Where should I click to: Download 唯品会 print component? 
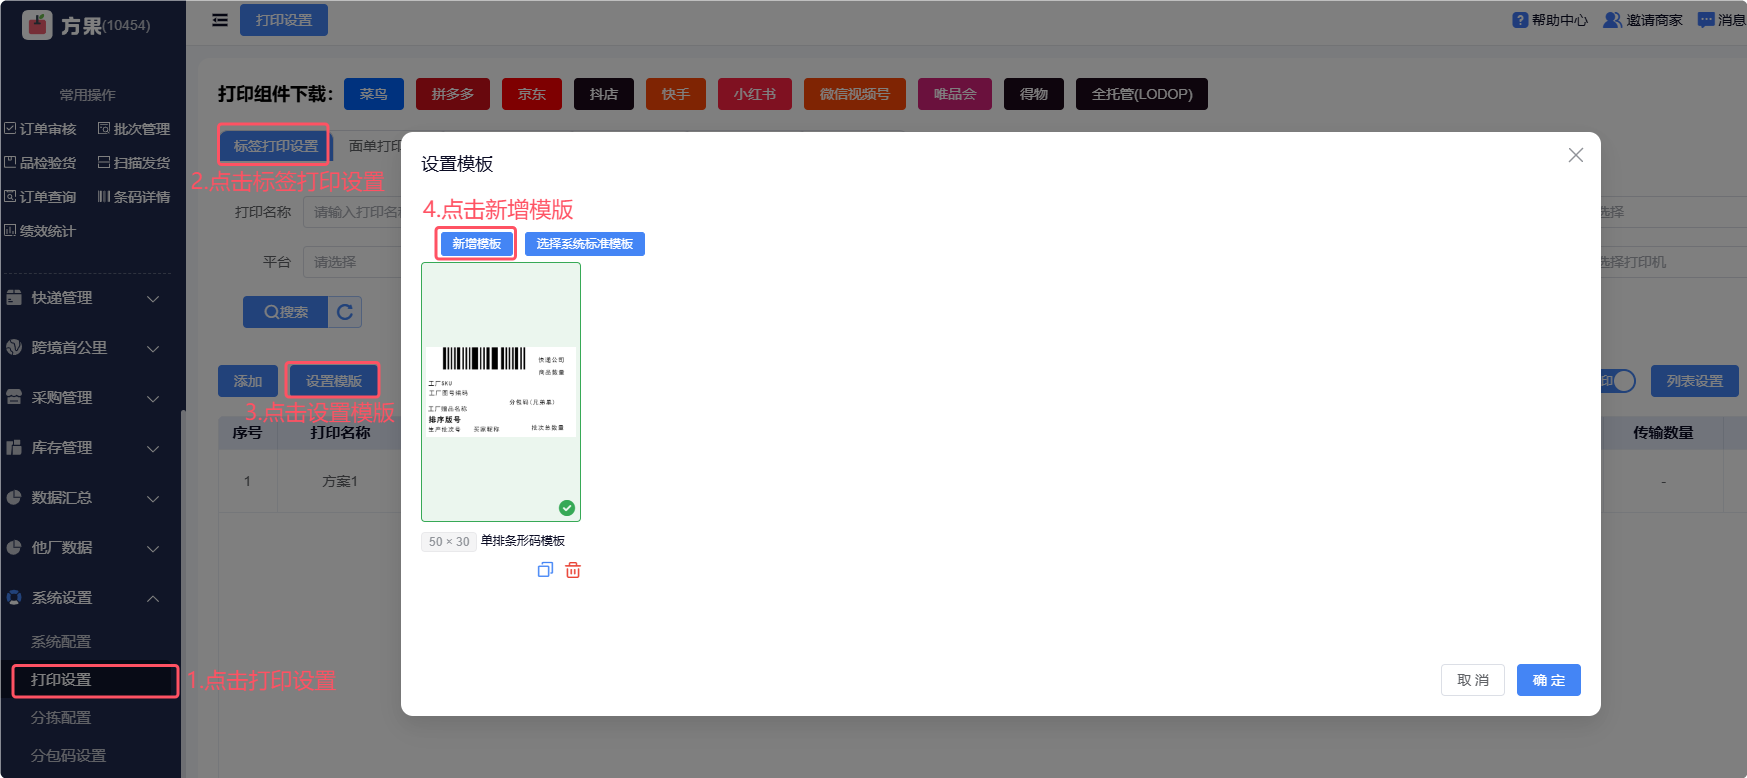tap(955, 94)
